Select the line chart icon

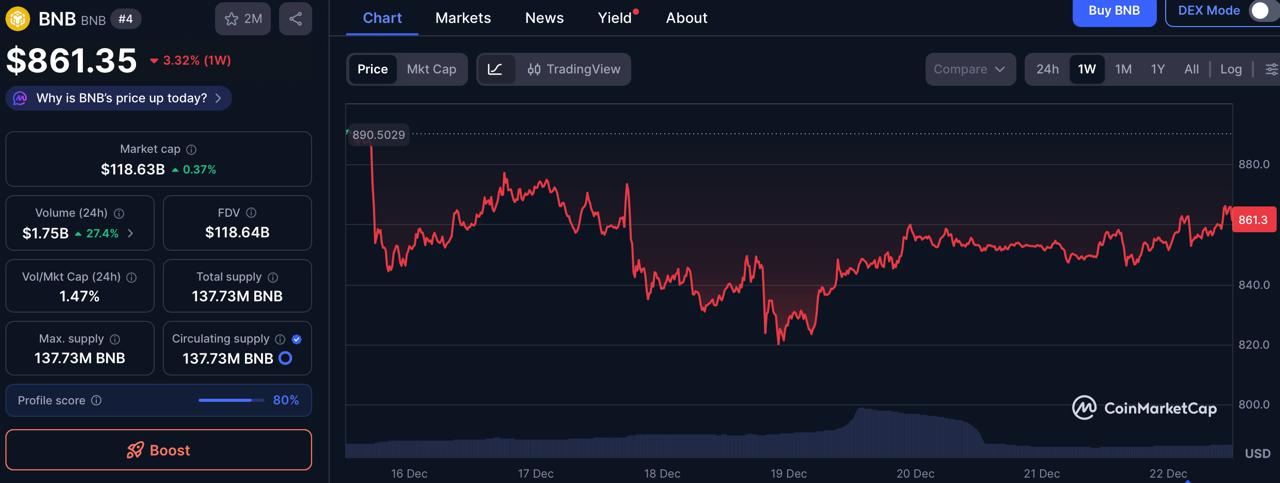(x=495, y=69)
